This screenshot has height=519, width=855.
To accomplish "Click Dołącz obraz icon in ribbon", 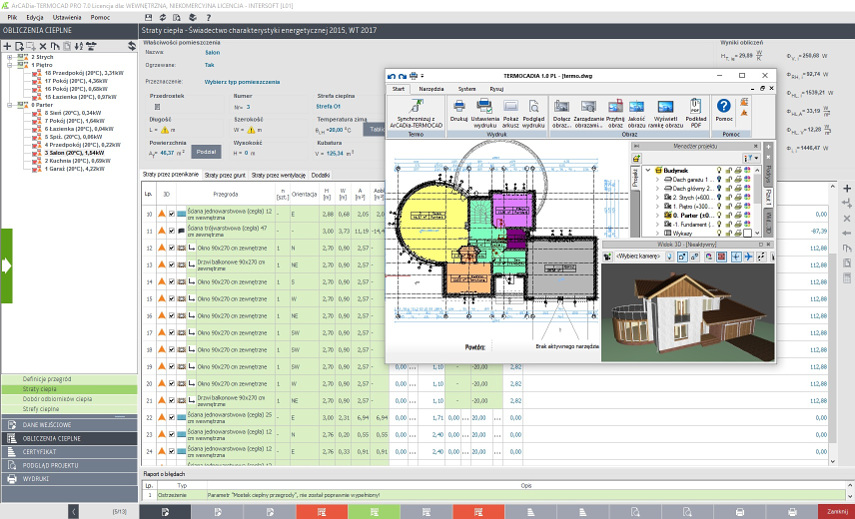I will [561, 106].
